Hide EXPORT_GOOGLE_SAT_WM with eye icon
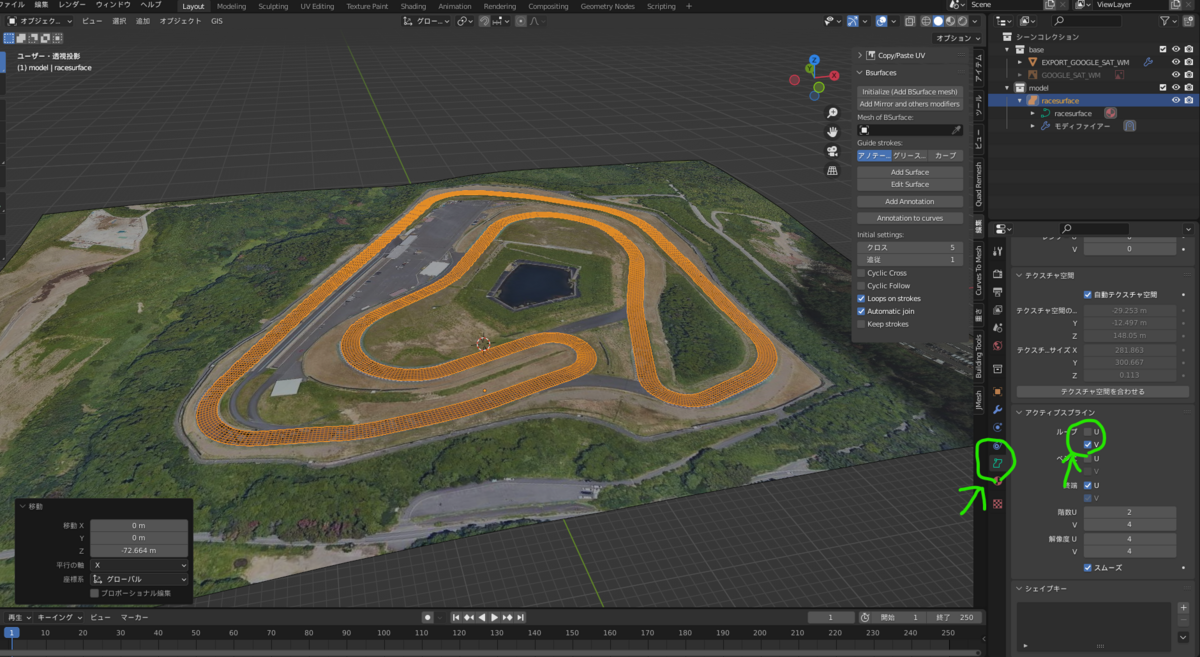 [1175, 62]
